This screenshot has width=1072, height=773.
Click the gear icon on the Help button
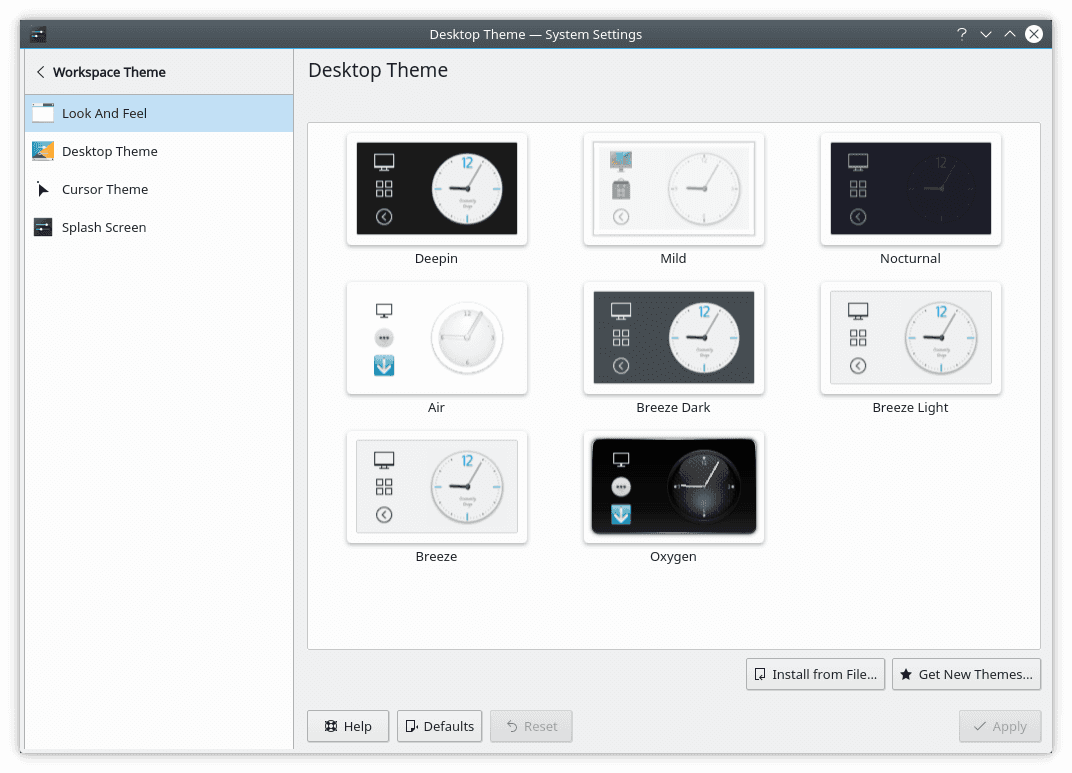[x=330, y=726]
